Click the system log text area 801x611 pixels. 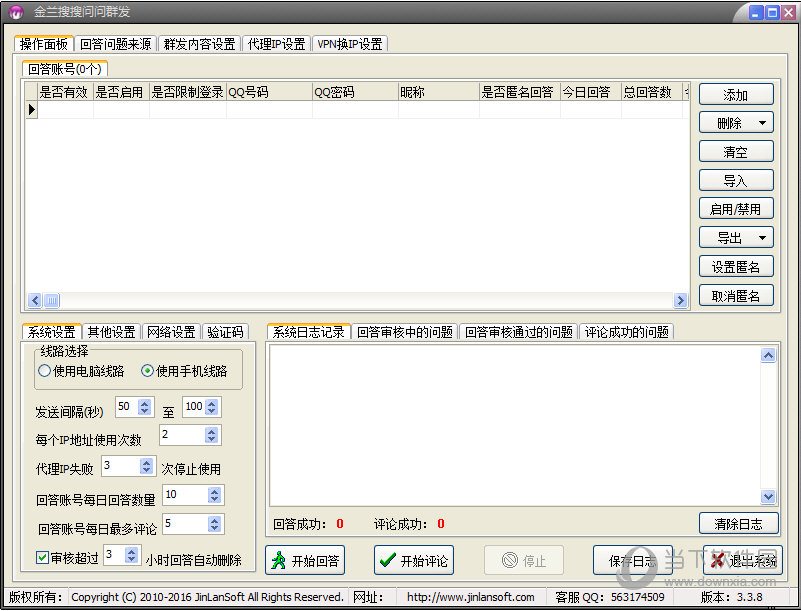pos(515,425)
